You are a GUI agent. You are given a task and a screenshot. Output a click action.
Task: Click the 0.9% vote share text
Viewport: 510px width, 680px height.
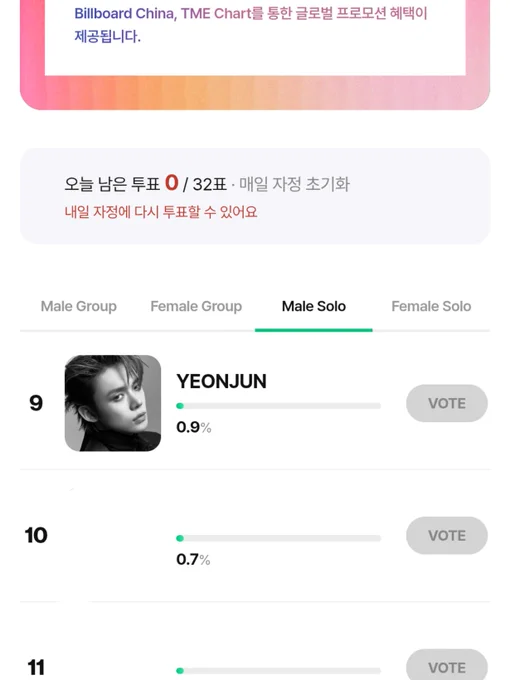pos(193,427)
